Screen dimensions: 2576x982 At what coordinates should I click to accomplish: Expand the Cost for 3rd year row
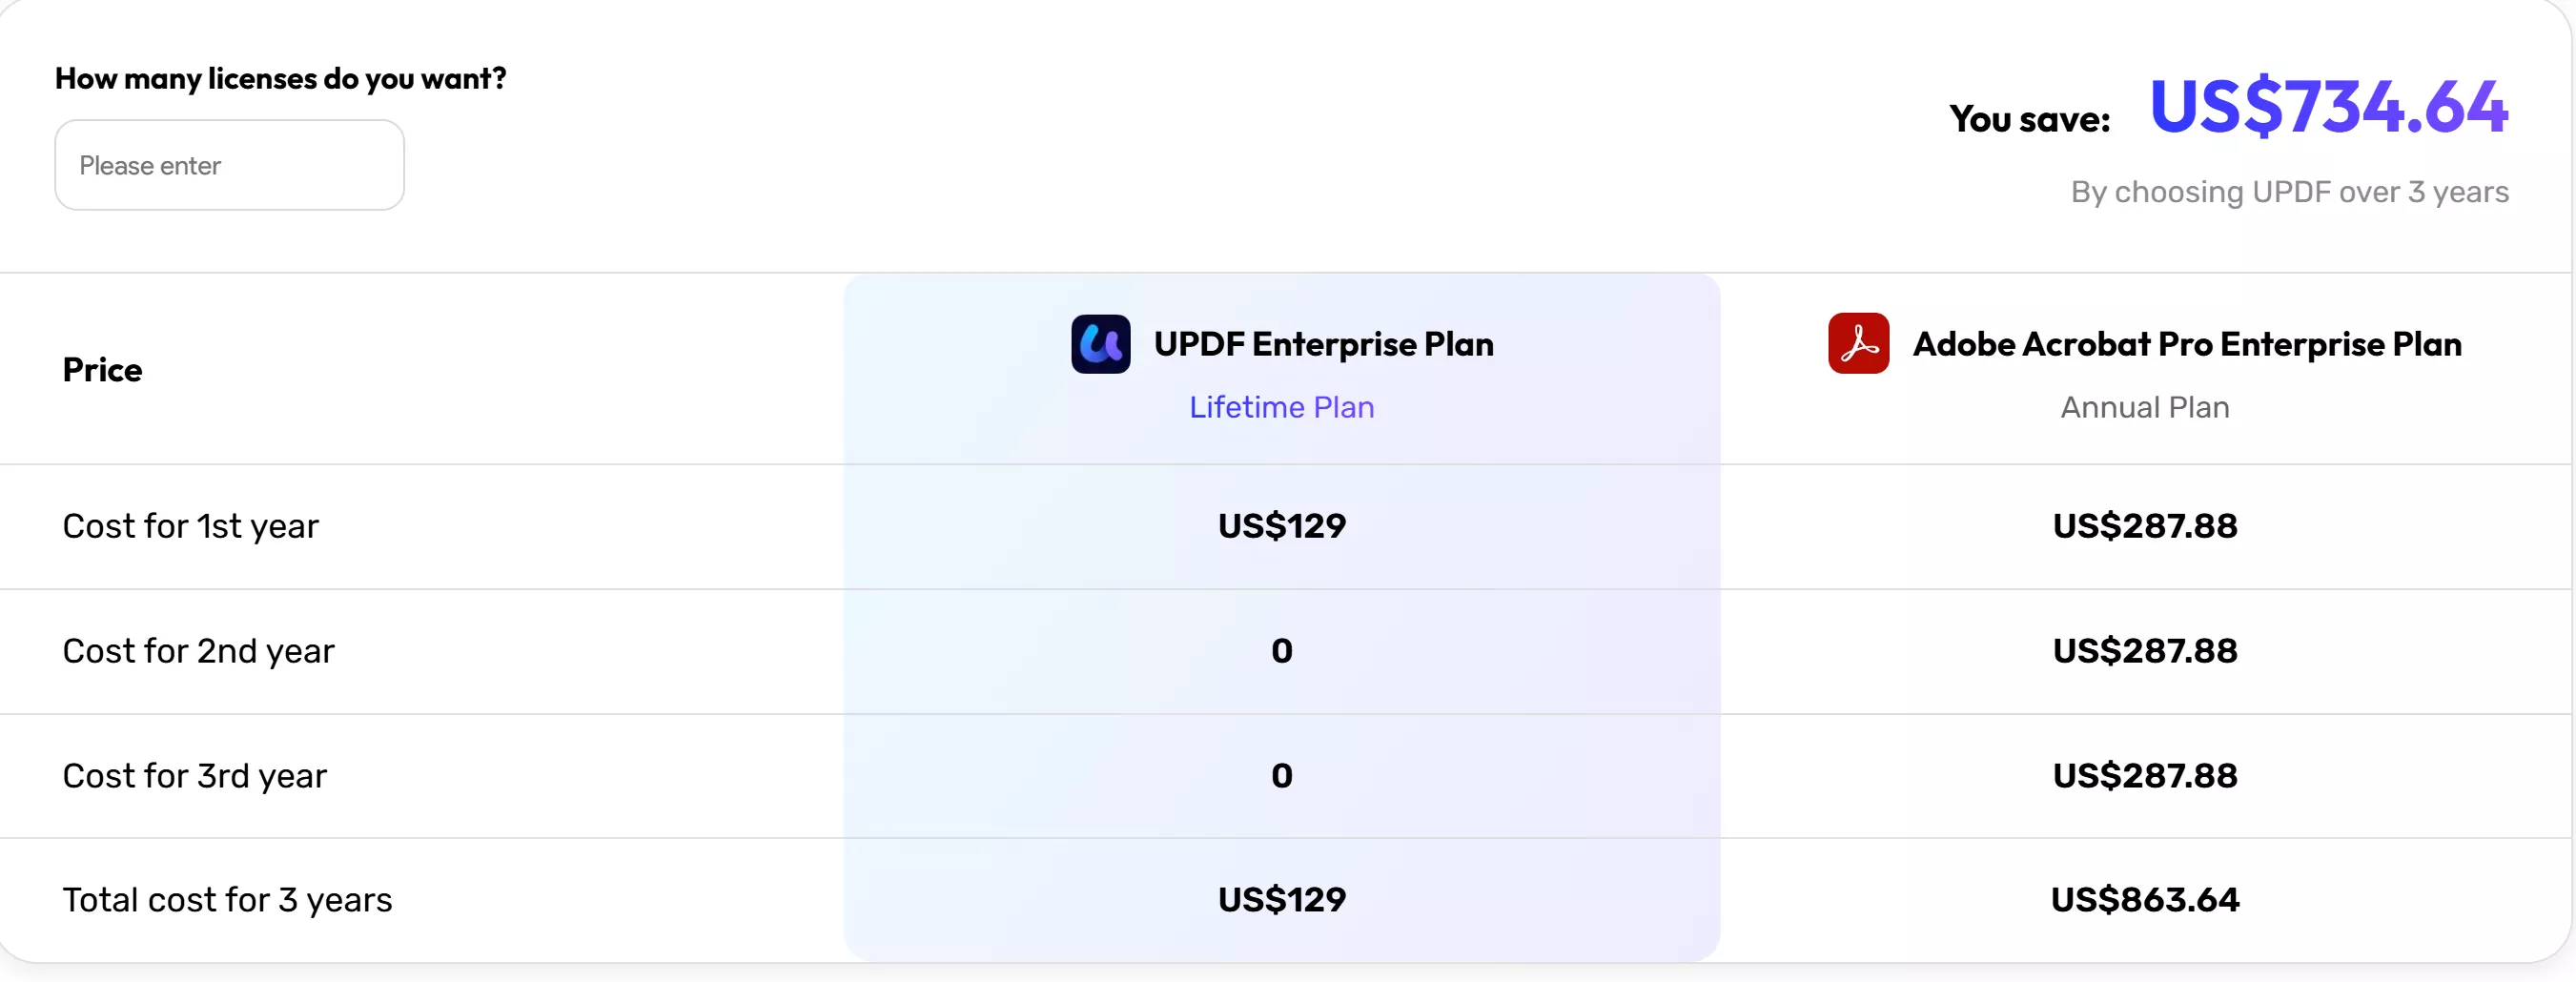pos(194,775)
